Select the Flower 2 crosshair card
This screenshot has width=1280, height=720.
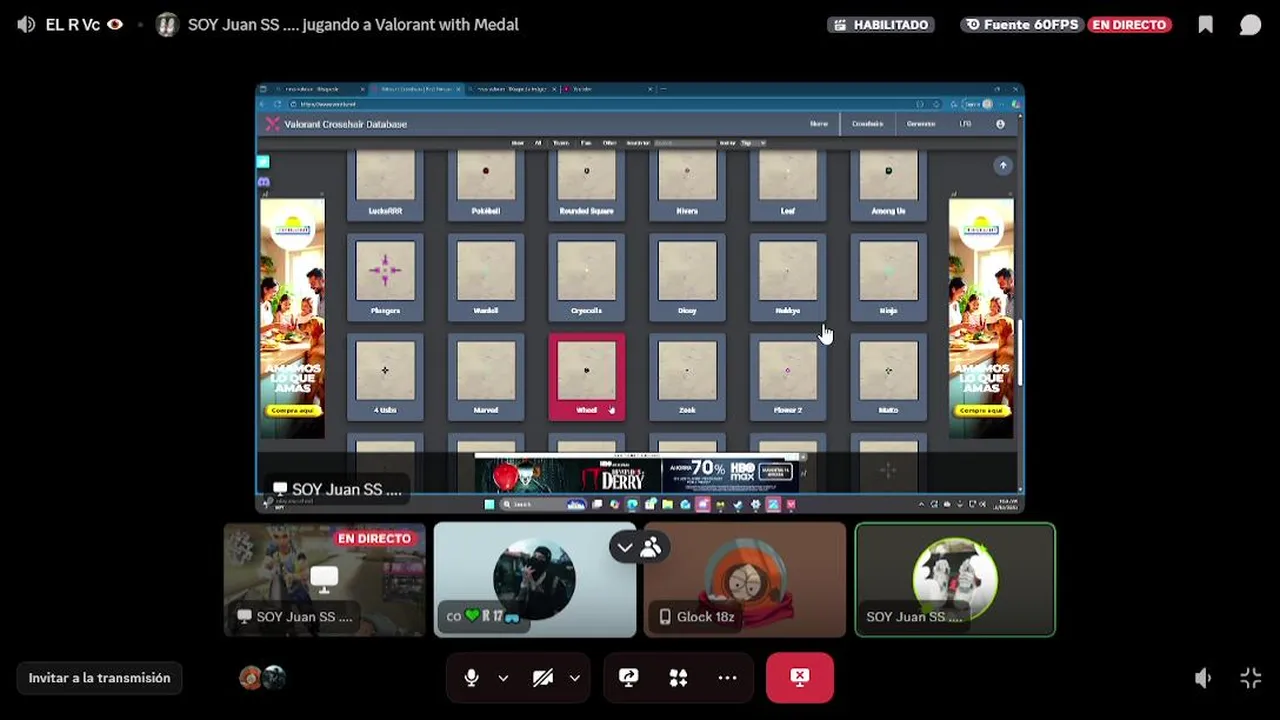coord(788,376)
